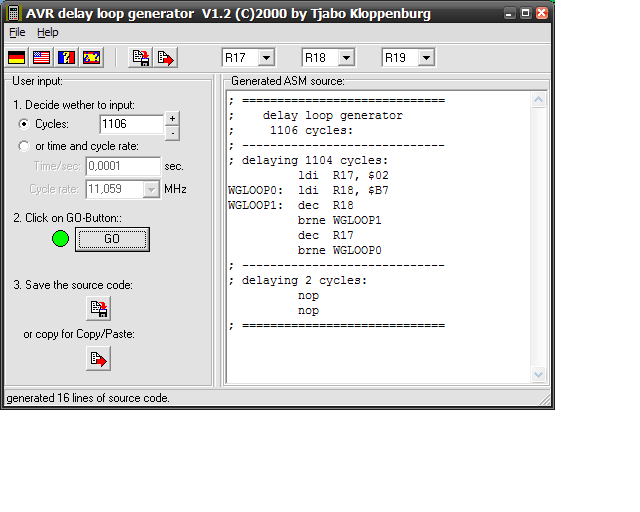
Task: Open help via the question mark icon
Action: pos(67,58)
